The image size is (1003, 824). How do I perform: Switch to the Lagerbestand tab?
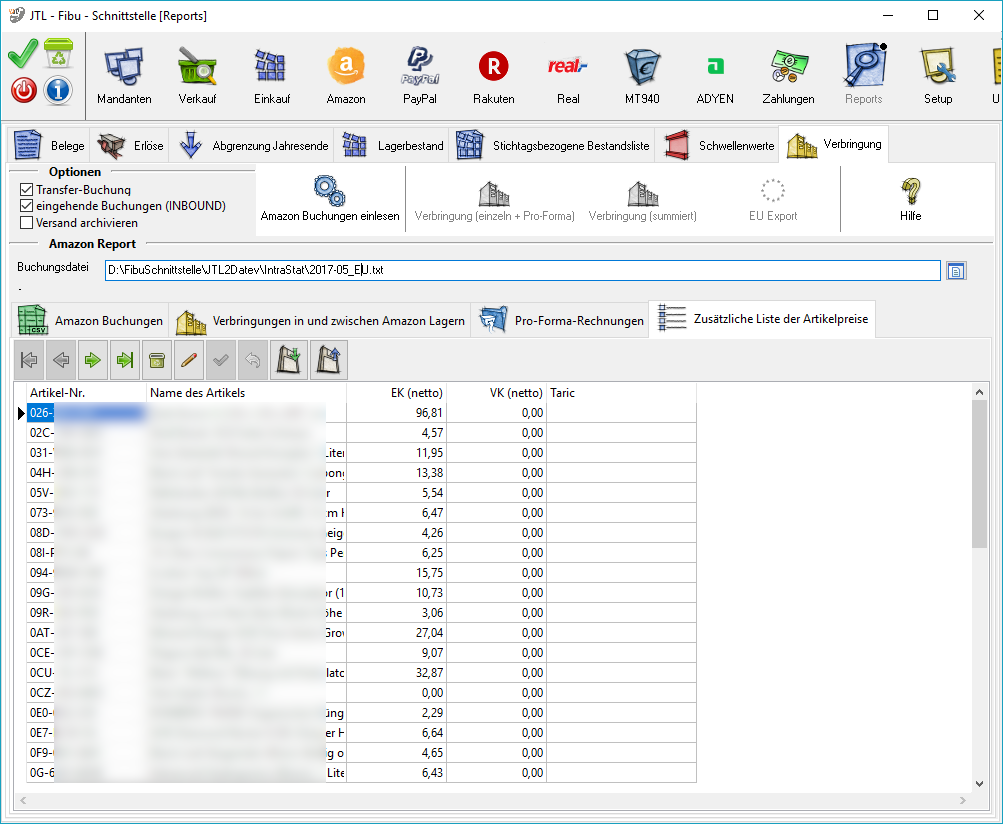tap(392, 146)
